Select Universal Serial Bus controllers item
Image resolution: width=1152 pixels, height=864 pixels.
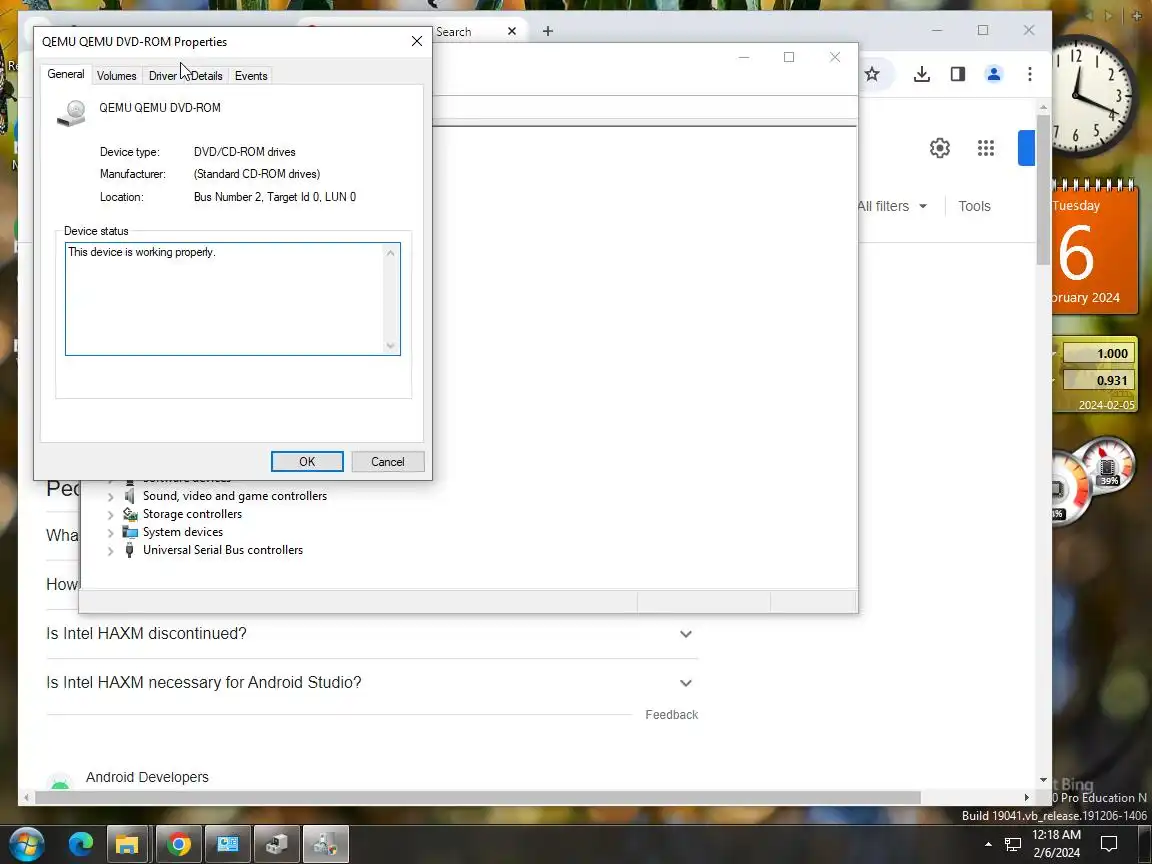(x=223, y=550)
